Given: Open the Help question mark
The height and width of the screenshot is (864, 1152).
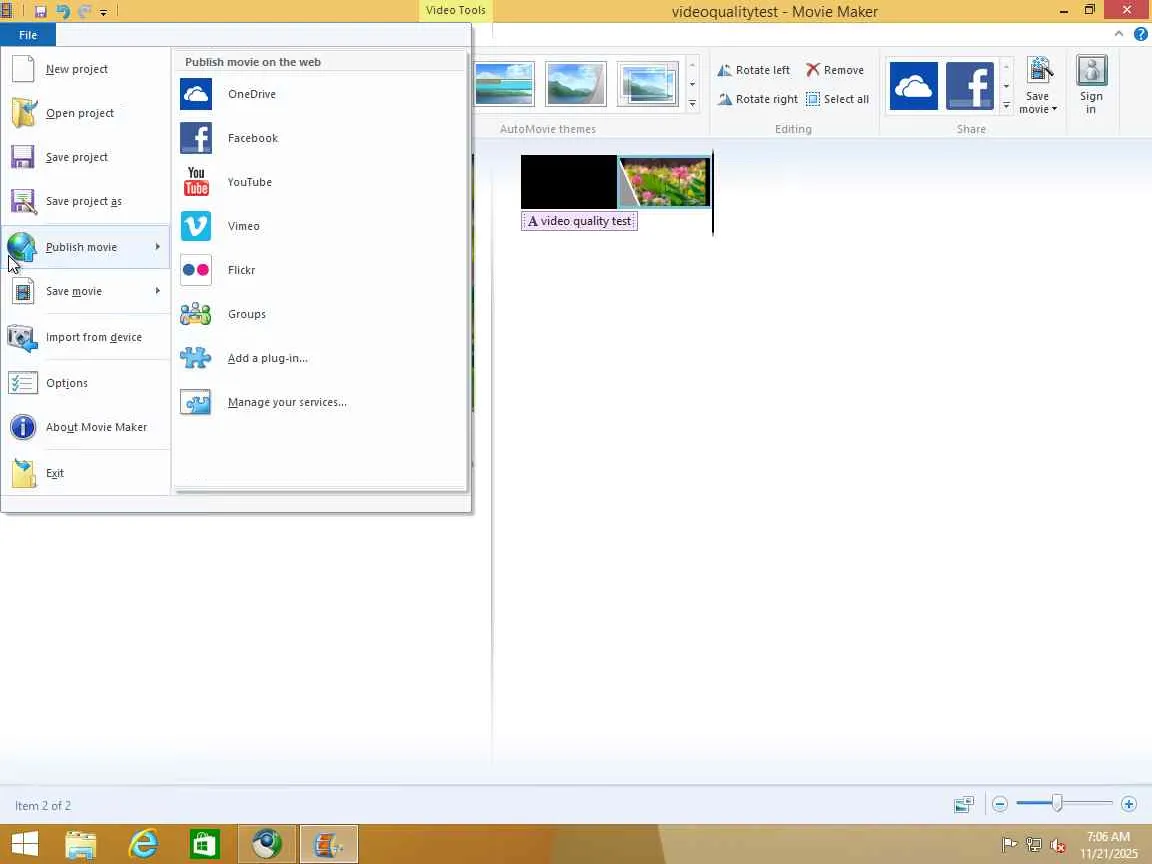Looking at the screenshot, I should click(x=1141, y=34).
